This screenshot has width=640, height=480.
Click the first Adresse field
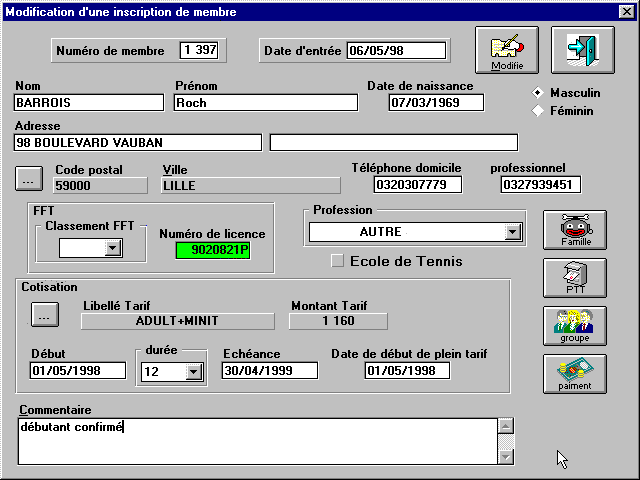[138, 142]
